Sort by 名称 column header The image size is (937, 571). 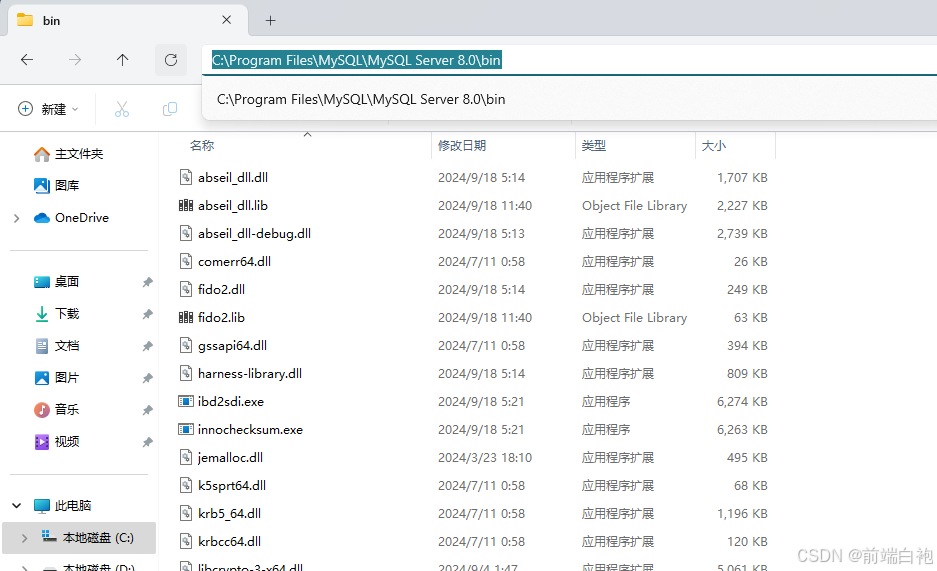[202, 146]
